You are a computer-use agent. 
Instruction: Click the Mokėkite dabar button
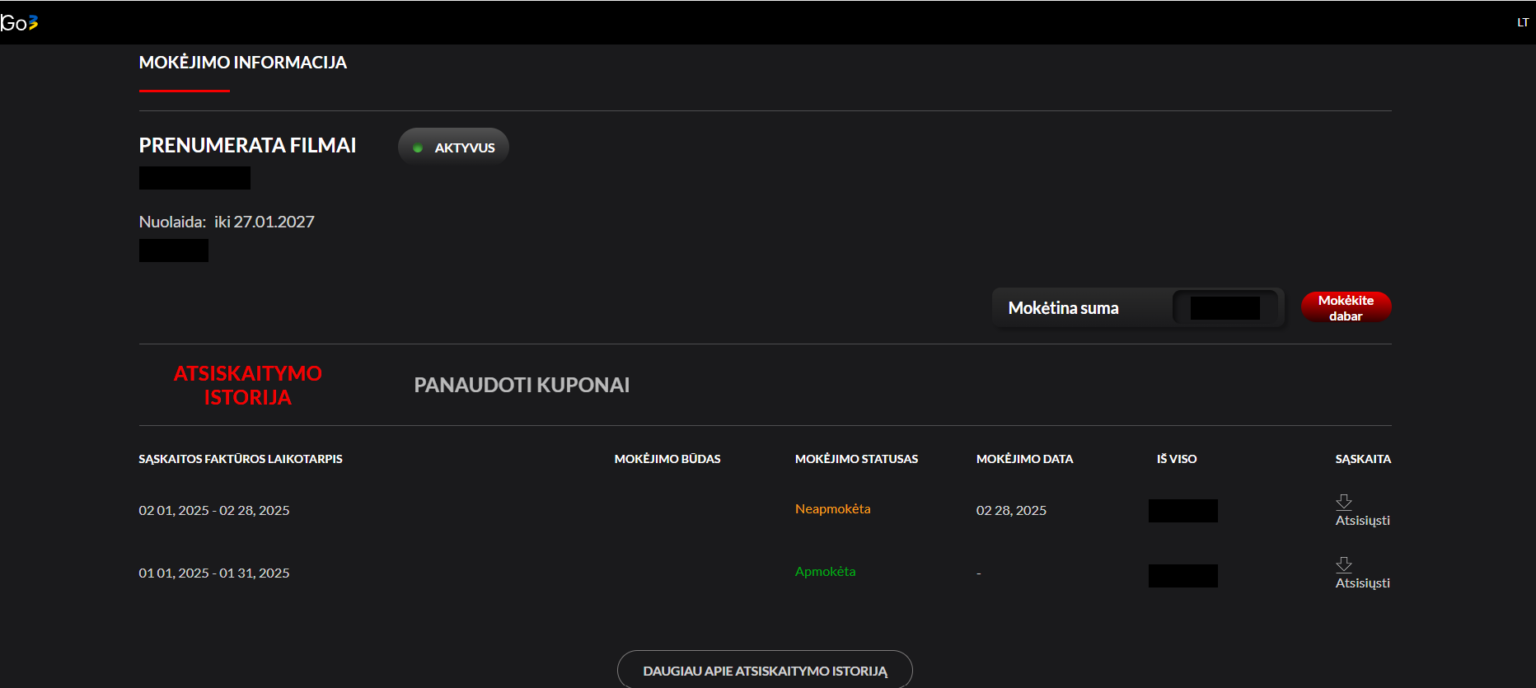coord(1346,307)
